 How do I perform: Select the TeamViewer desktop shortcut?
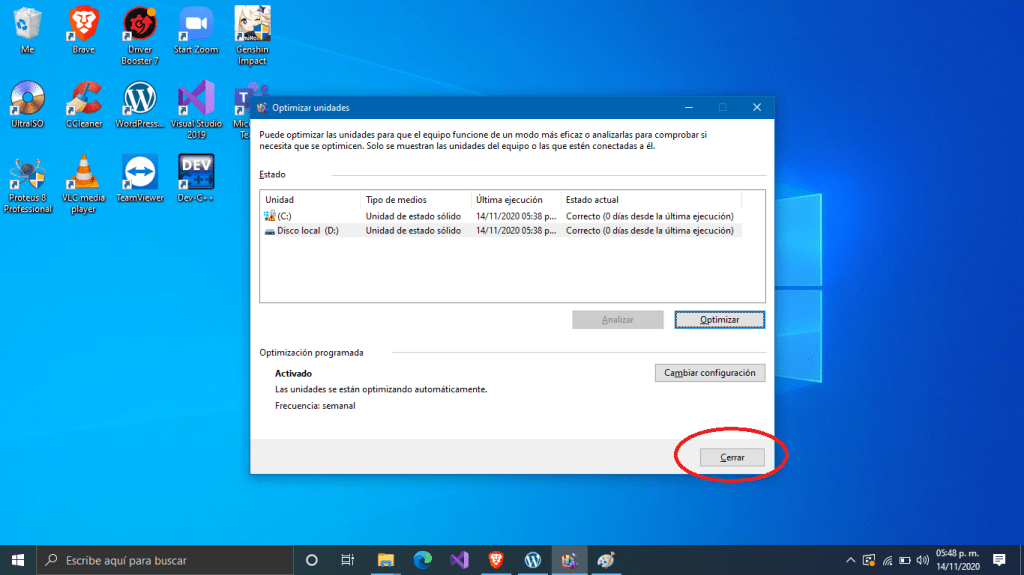[140, 176]
